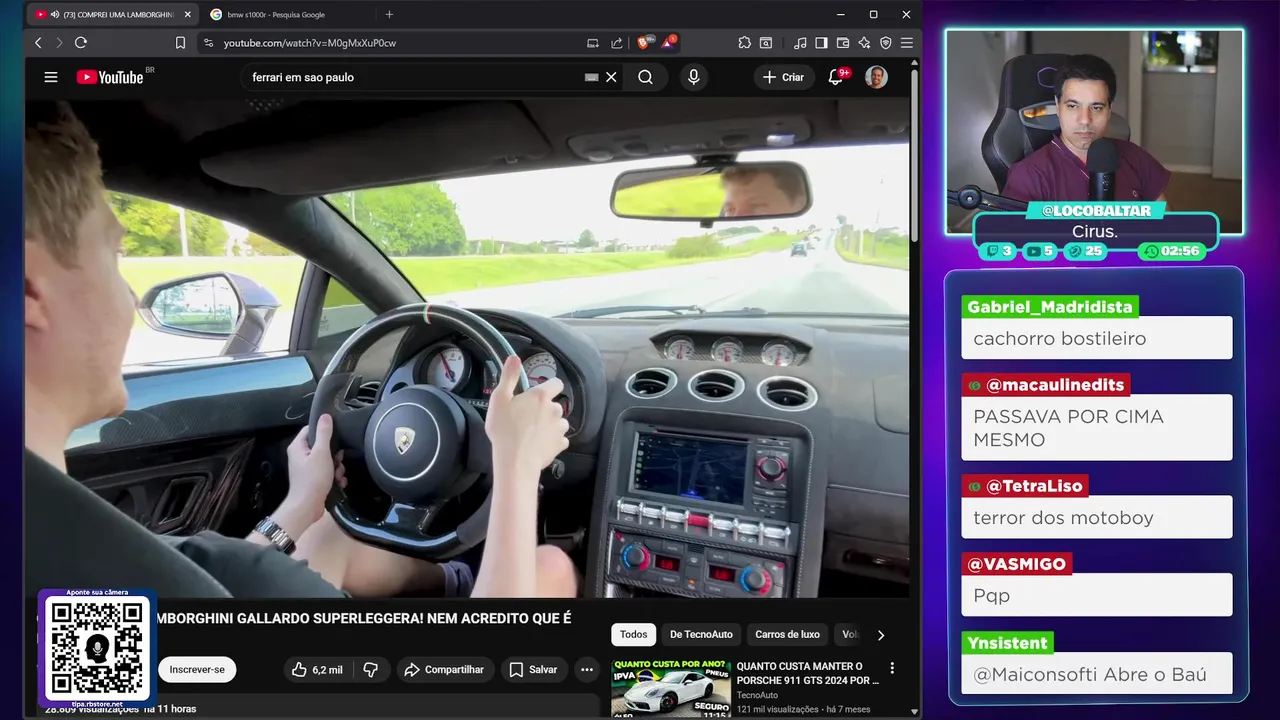Open a new browser tab

[x=389, y=15]
